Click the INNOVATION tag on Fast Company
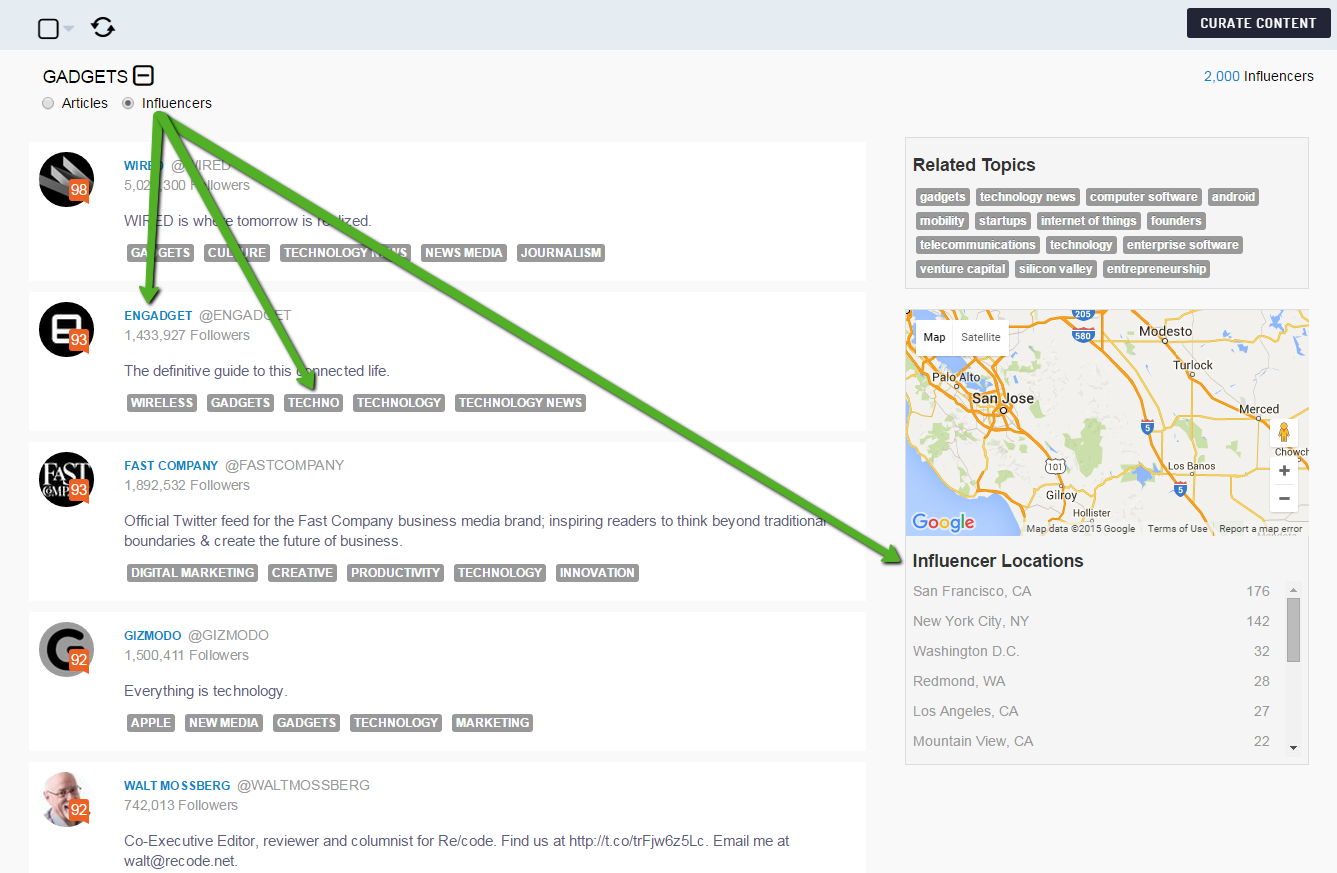The image size is (1337, 873). click(597, 573)
